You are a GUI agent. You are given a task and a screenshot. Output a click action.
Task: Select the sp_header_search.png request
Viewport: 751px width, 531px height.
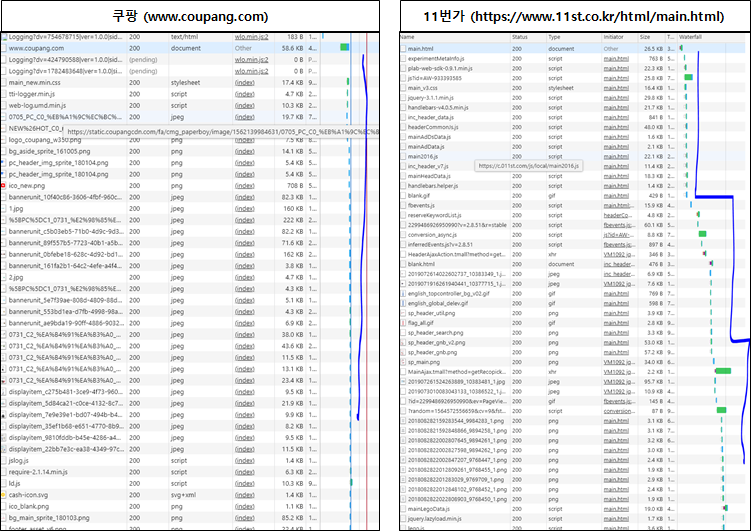point(573,332)
